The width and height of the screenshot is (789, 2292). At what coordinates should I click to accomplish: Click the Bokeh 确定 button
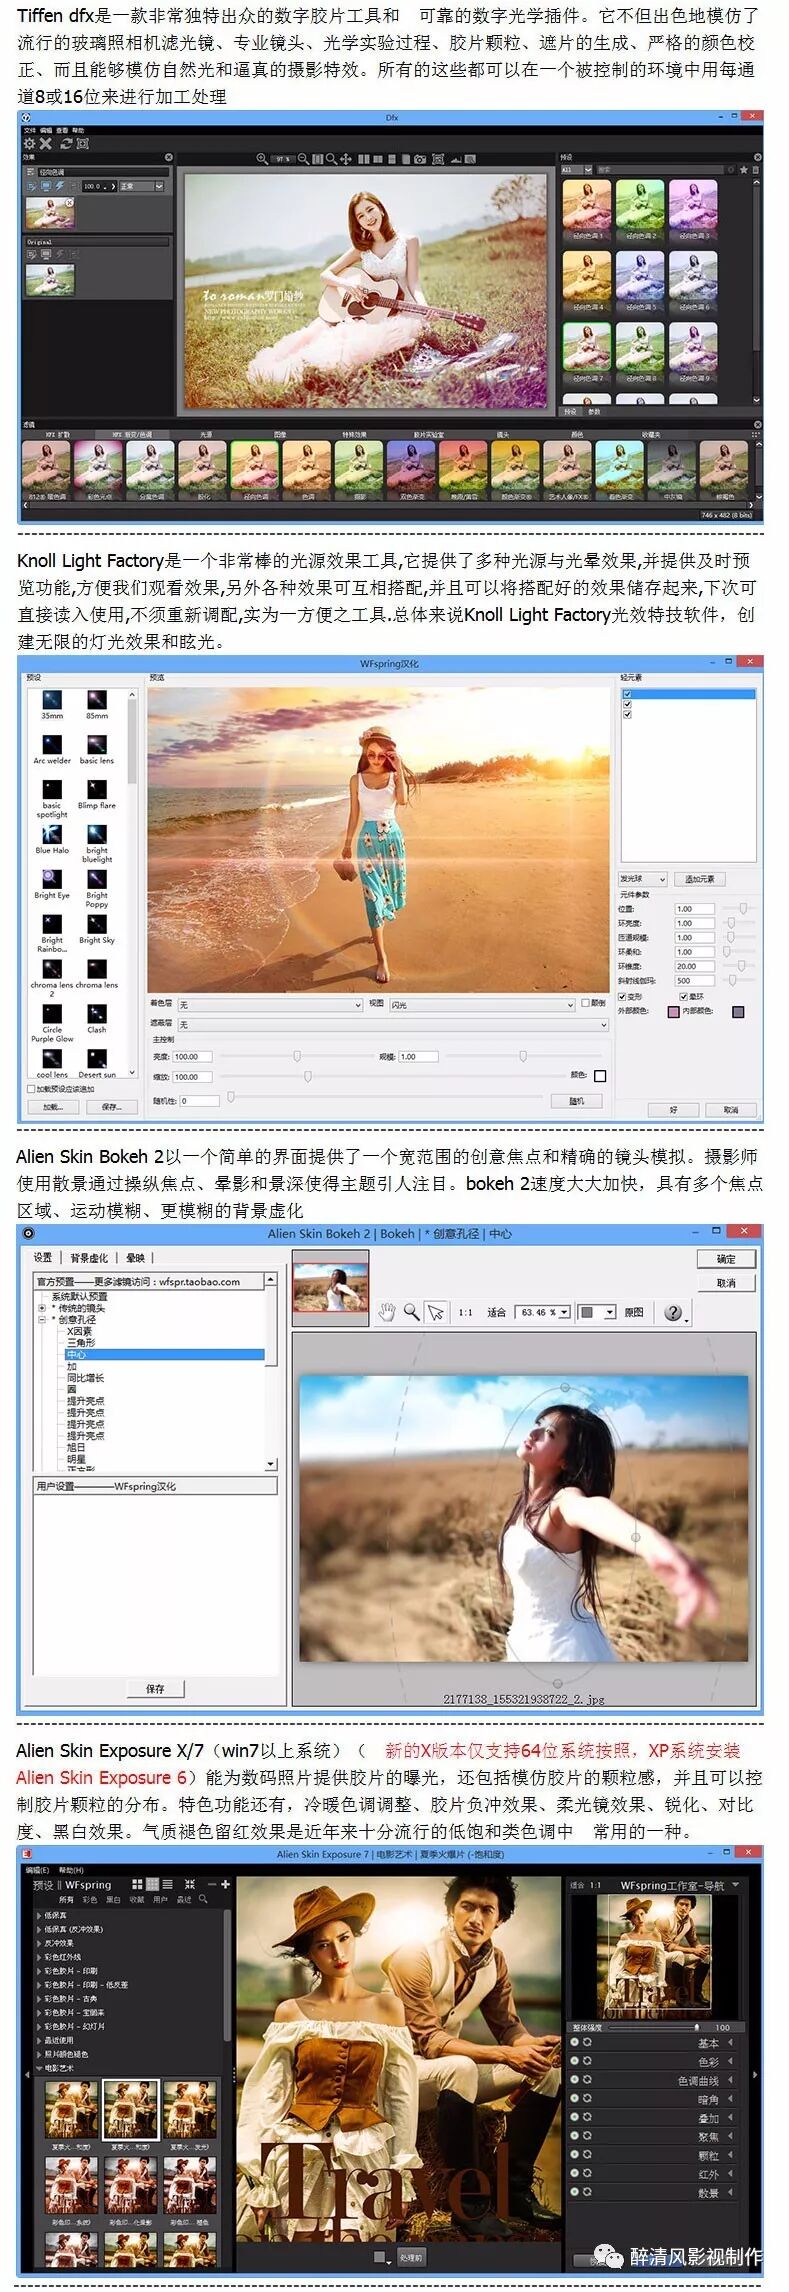point(726,1259)
